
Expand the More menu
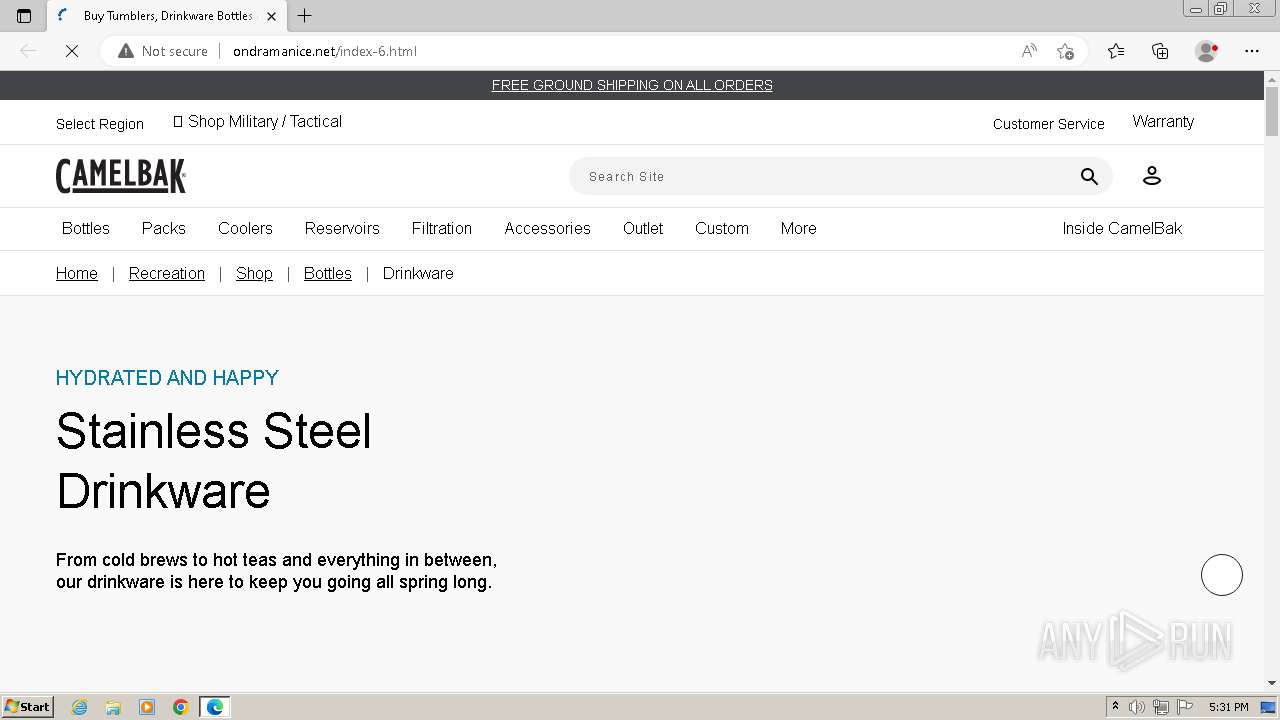(x=798, y=228)
